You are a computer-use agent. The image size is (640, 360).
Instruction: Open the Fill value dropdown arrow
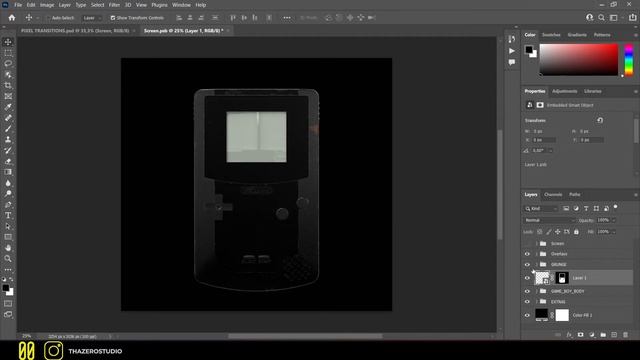click(x=613, y=232)
